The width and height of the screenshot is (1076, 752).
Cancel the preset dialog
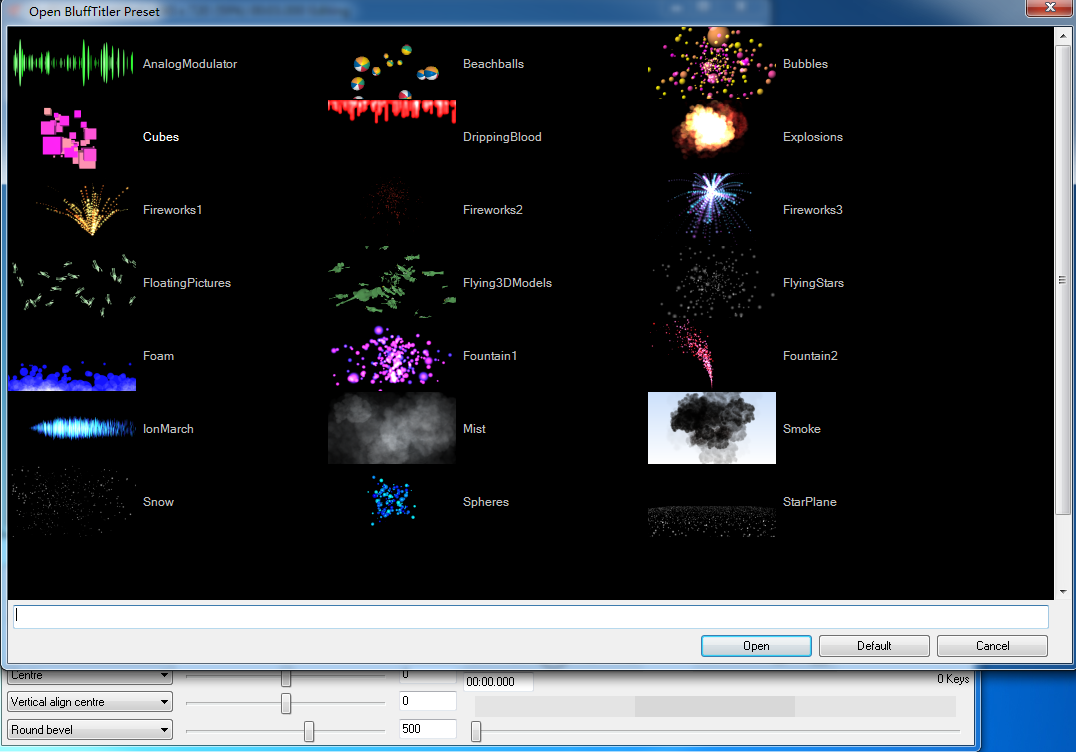(x=992, y=646)
